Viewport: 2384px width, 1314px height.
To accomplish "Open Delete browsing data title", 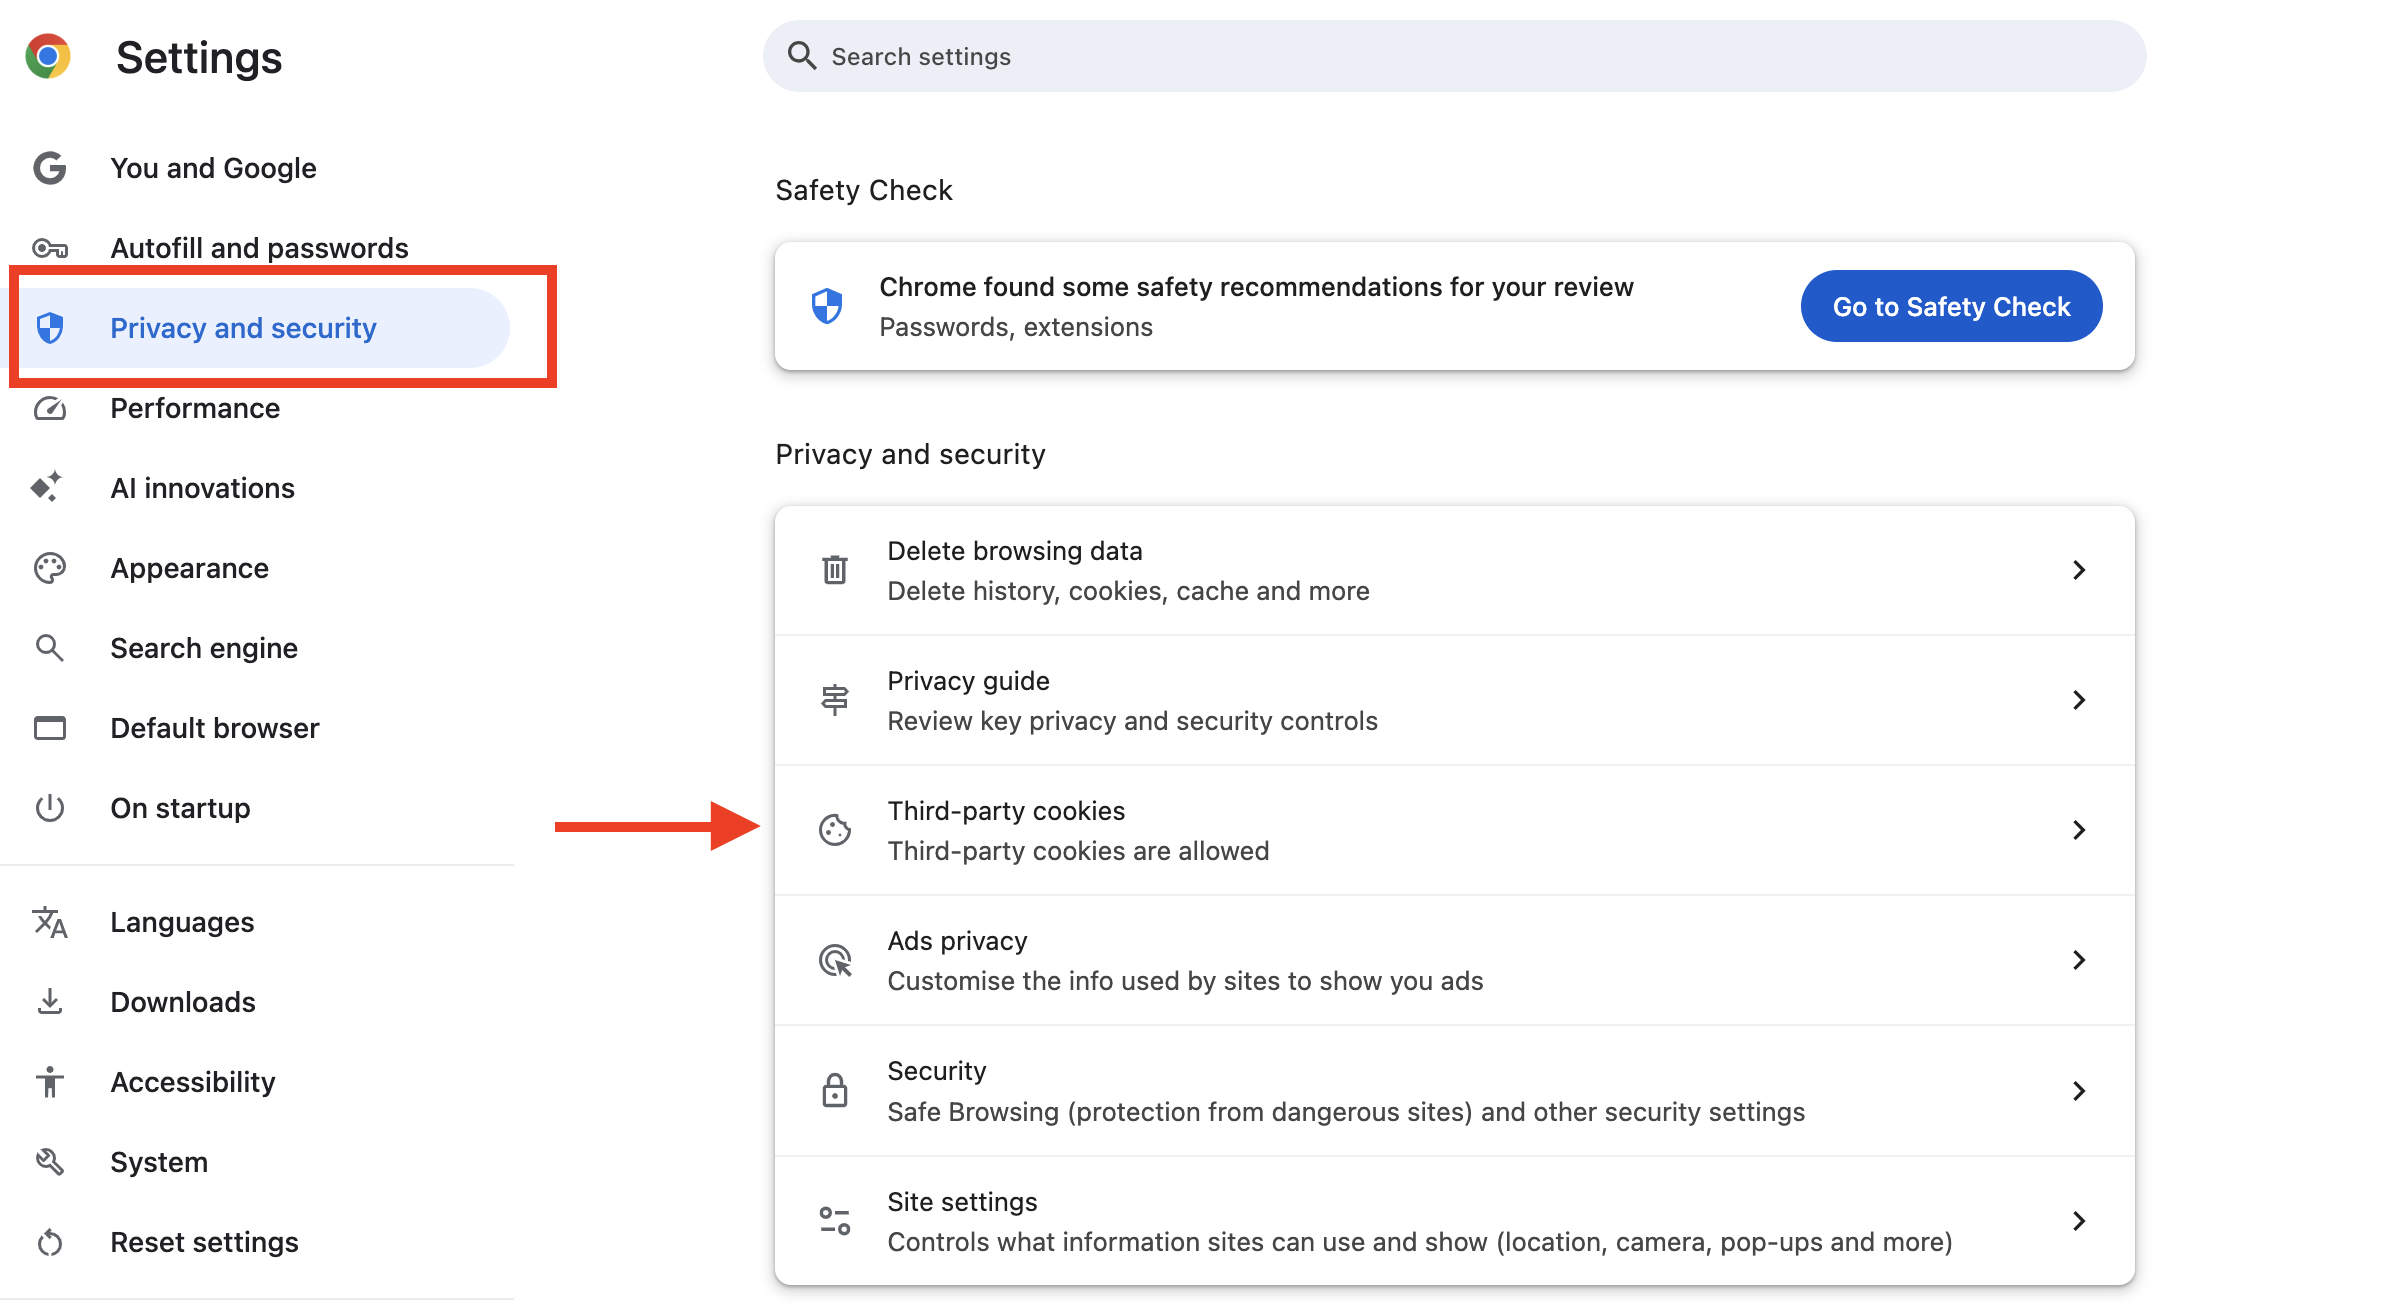I will pos(1014,551).
